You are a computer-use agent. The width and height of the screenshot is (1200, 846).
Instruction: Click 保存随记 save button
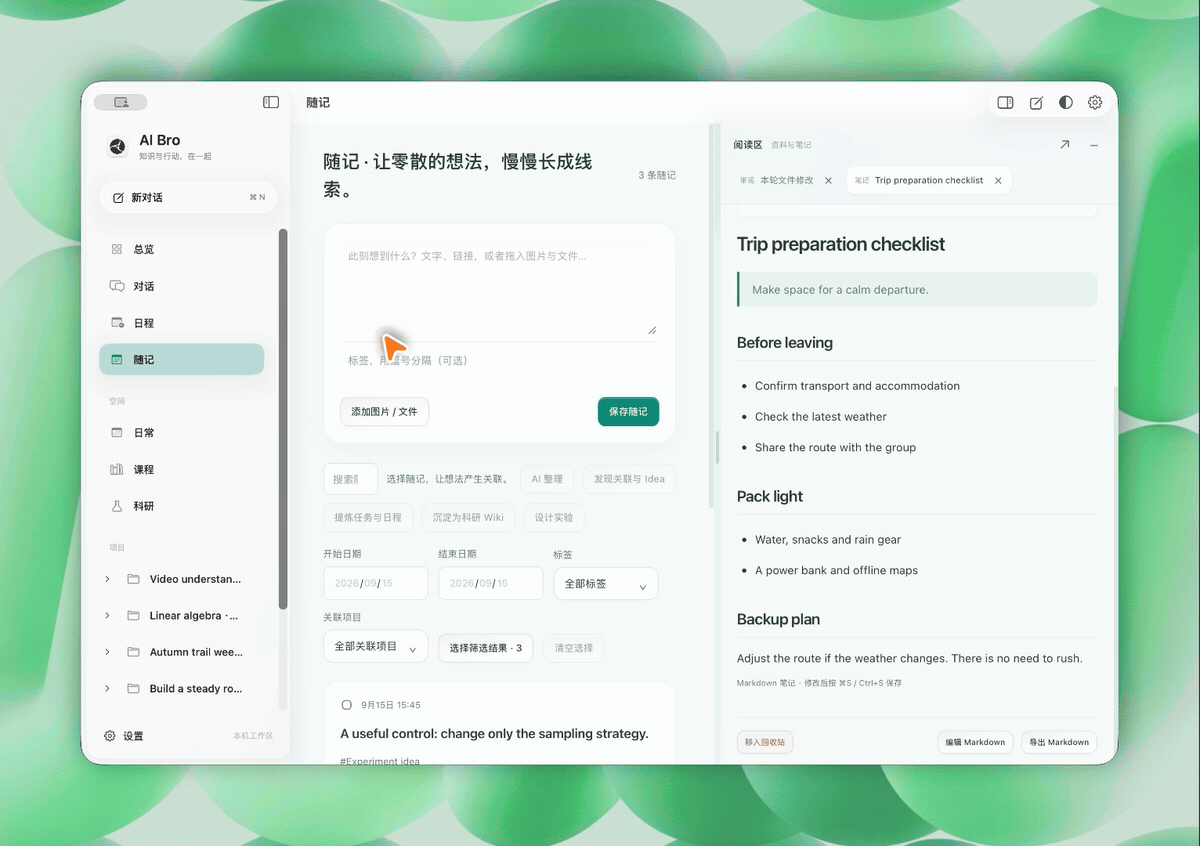628,412
